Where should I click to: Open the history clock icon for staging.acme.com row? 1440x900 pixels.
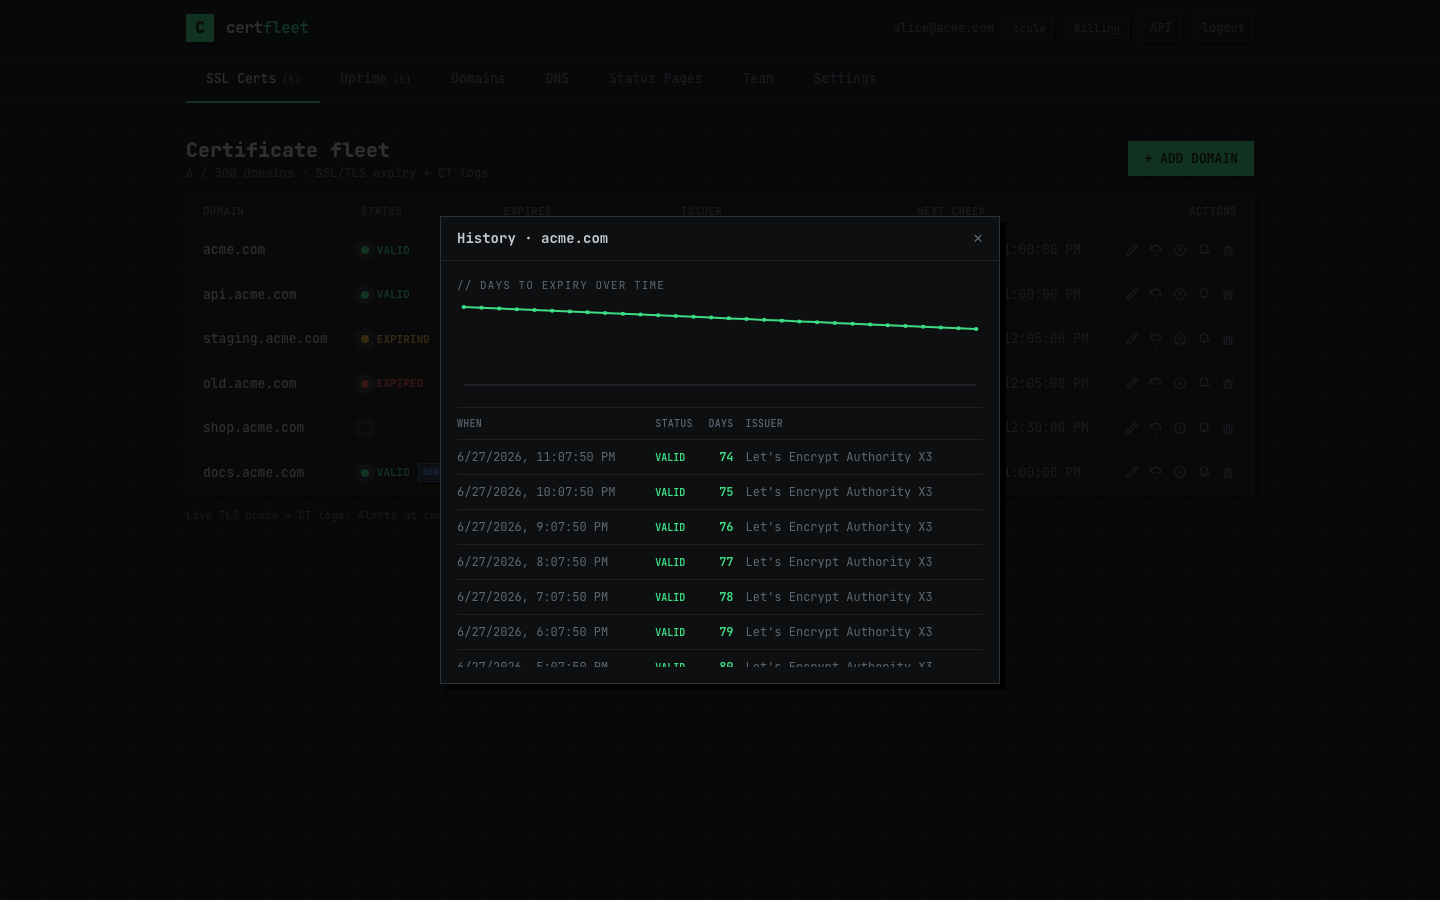1180,339
